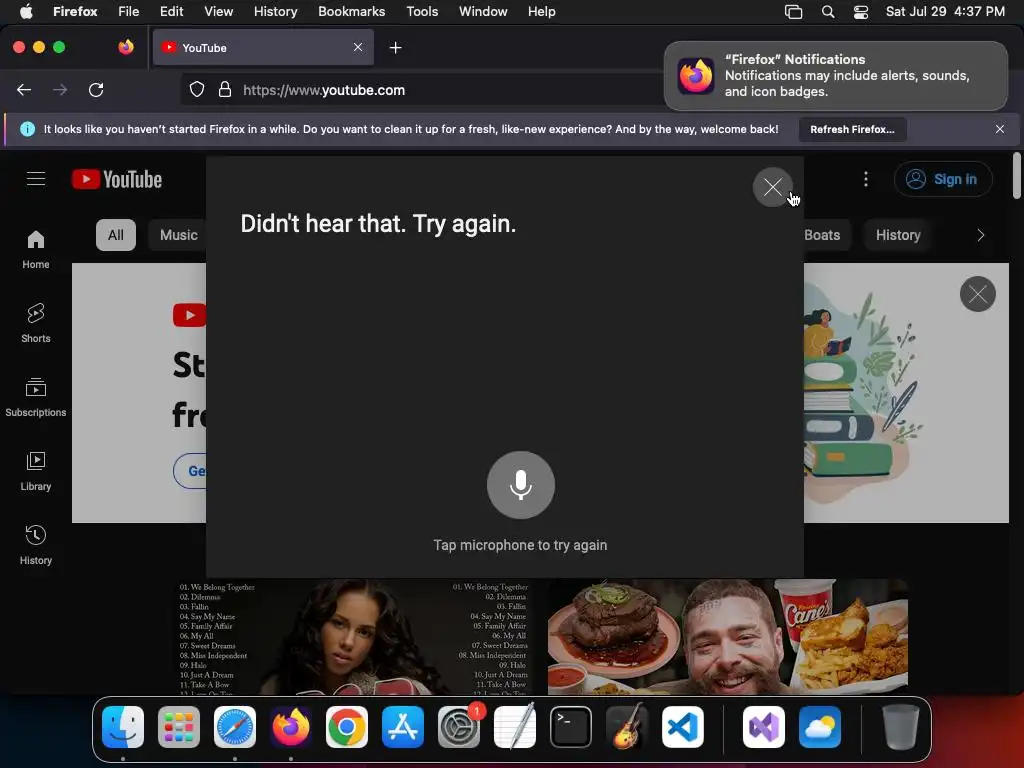Viewport: 1024px width, 768px height.
Task: Open the Cane's food video thumbnail
Action: [x=728, y=636]
